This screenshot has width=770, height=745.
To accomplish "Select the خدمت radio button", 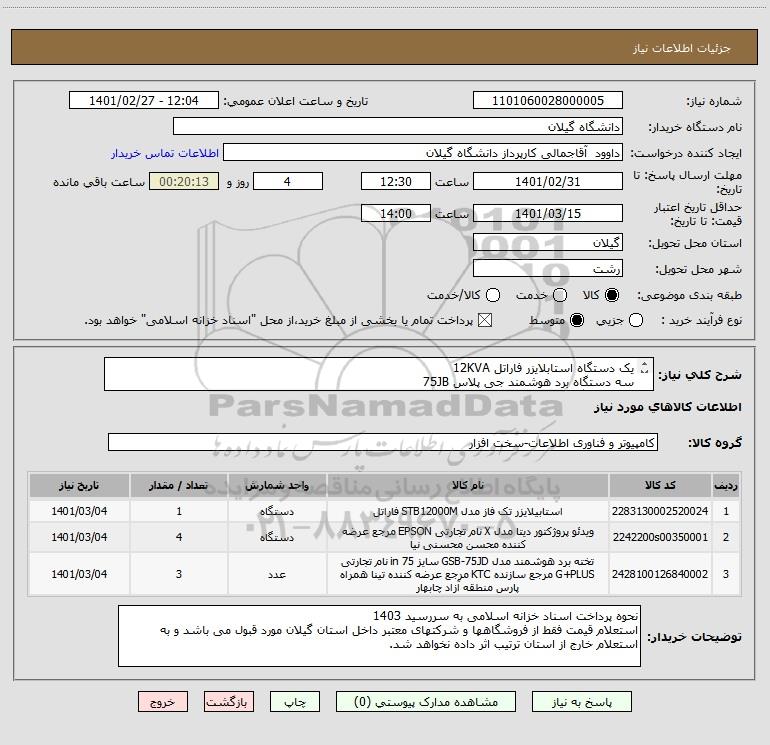I will coord(560,295).
